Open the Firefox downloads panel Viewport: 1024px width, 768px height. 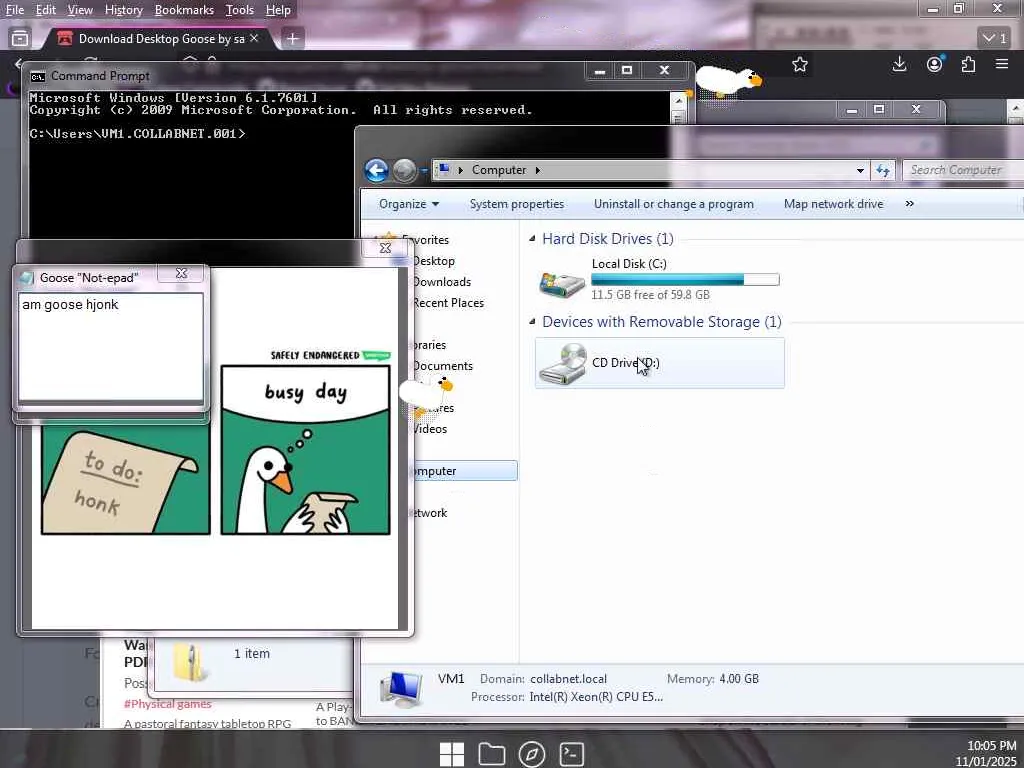tap(899, 64)
